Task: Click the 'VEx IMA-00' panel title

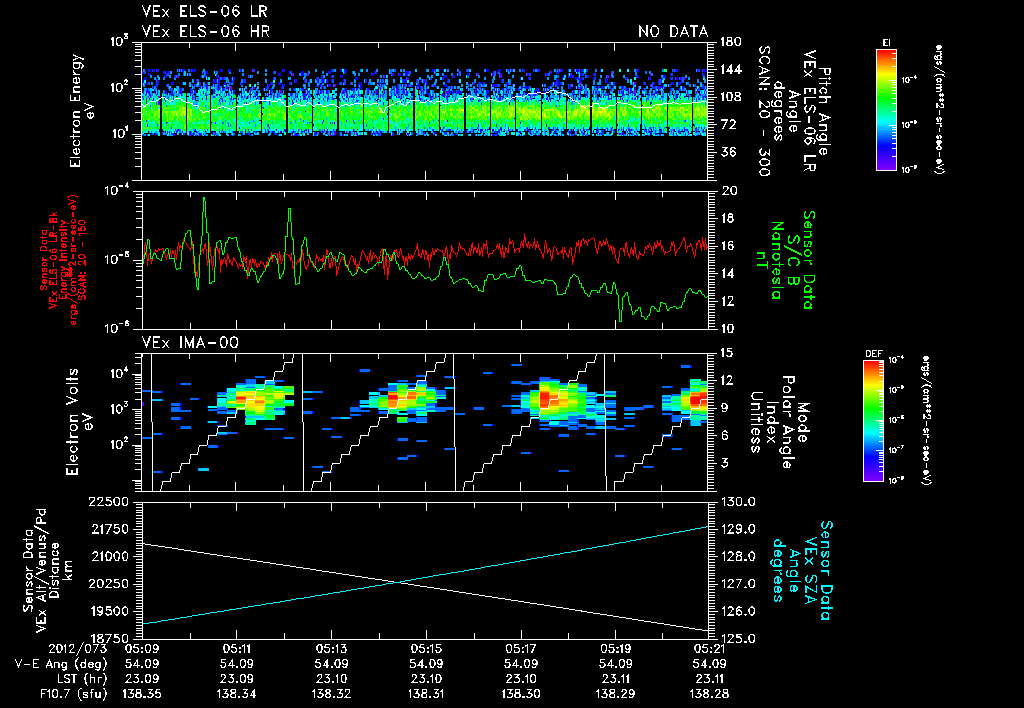Action: (190, 343)
